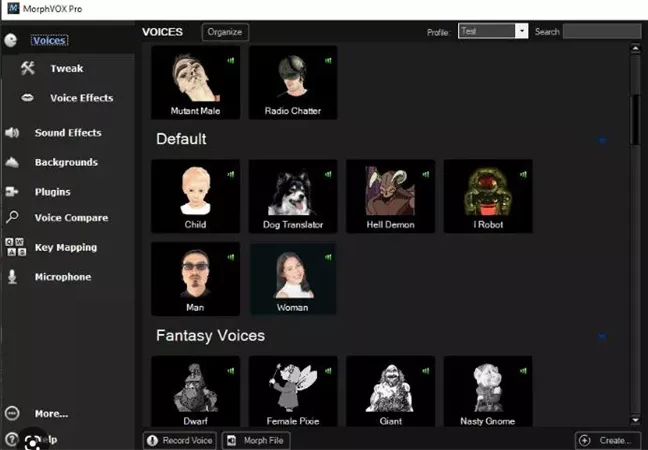Viewport: 648px width, 450px height.
Task: Select the Hell Demon voice thumbnail
Action: (x=391, y=196)
